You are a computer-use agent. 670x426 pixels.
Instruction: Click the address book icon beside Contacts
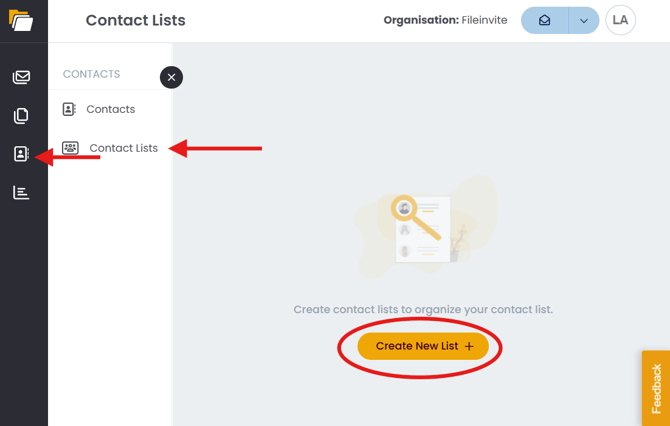pyautogui.click(x=69, y=109)
